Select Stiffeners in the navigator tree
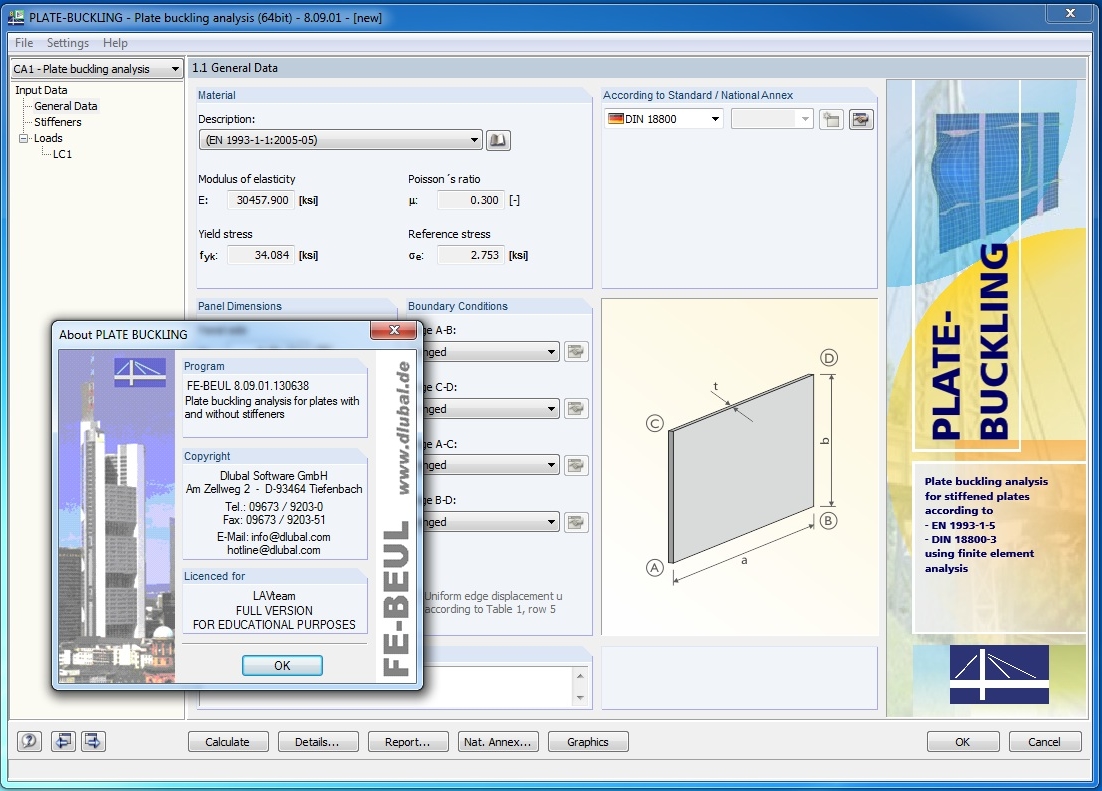The width and height of the screenshot is (1102, 791). click(58, 122)
